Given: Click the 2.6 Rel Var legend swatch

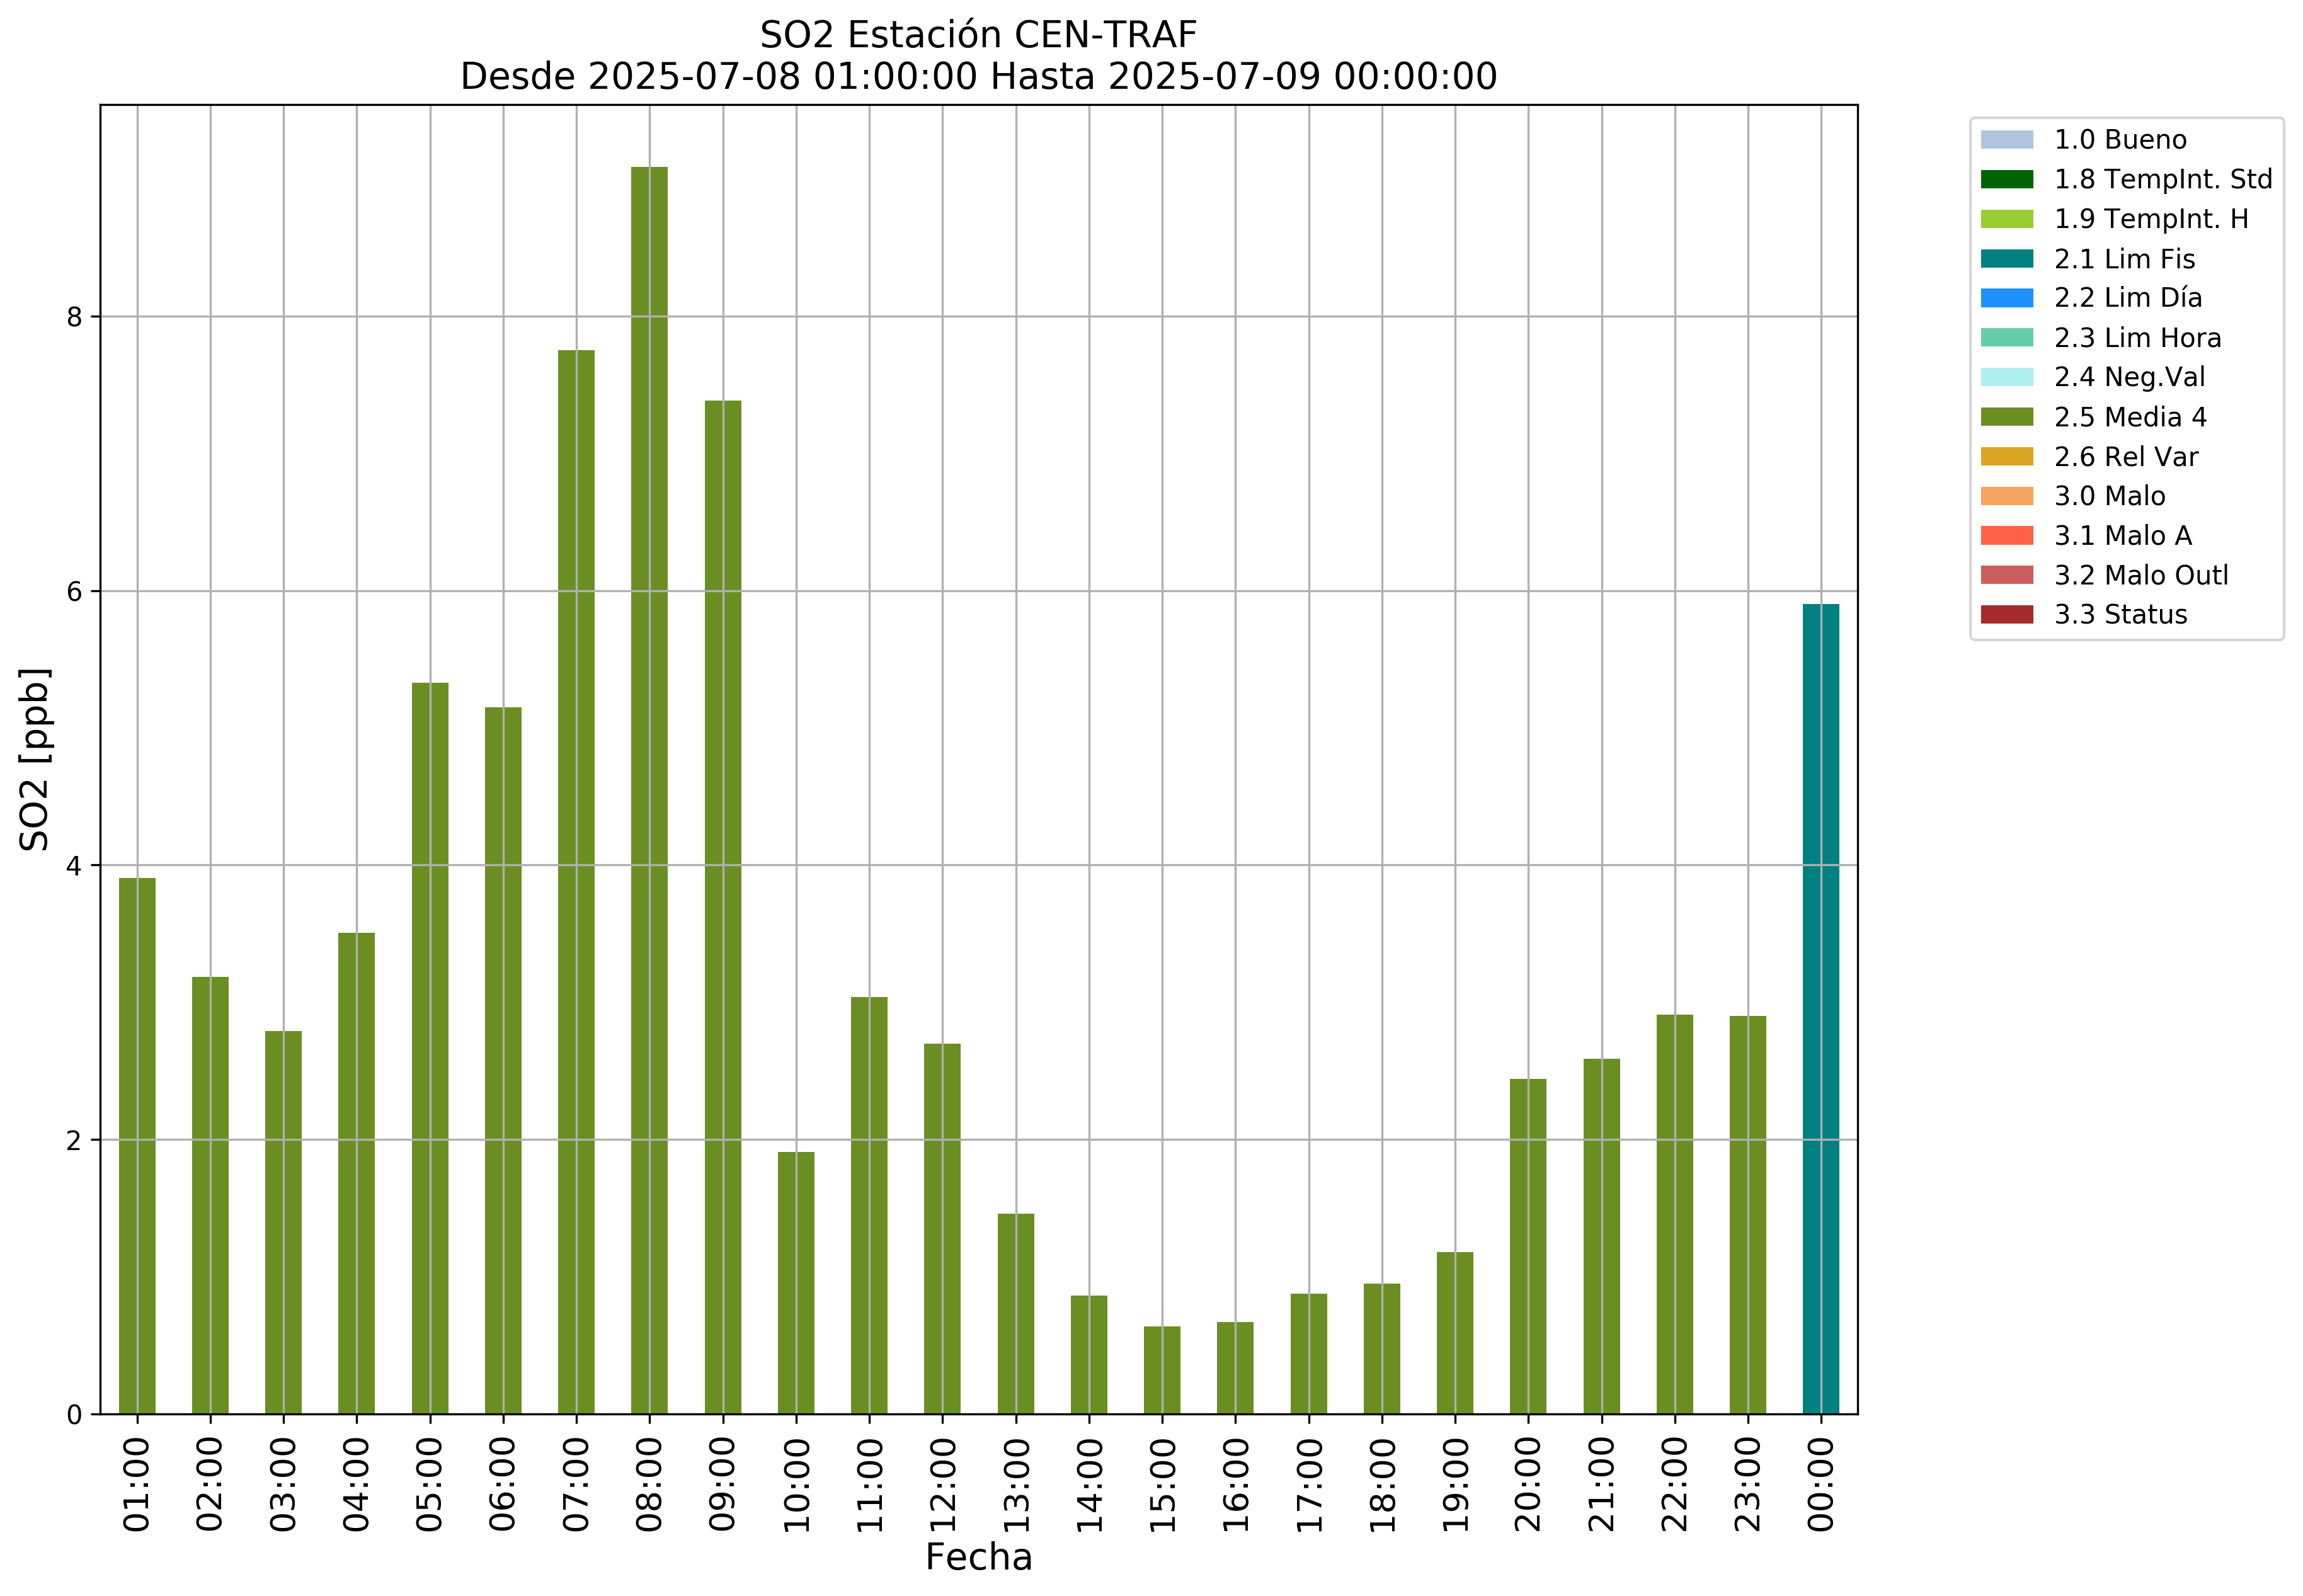Looking at the screenshot, I should (2006, 457).
